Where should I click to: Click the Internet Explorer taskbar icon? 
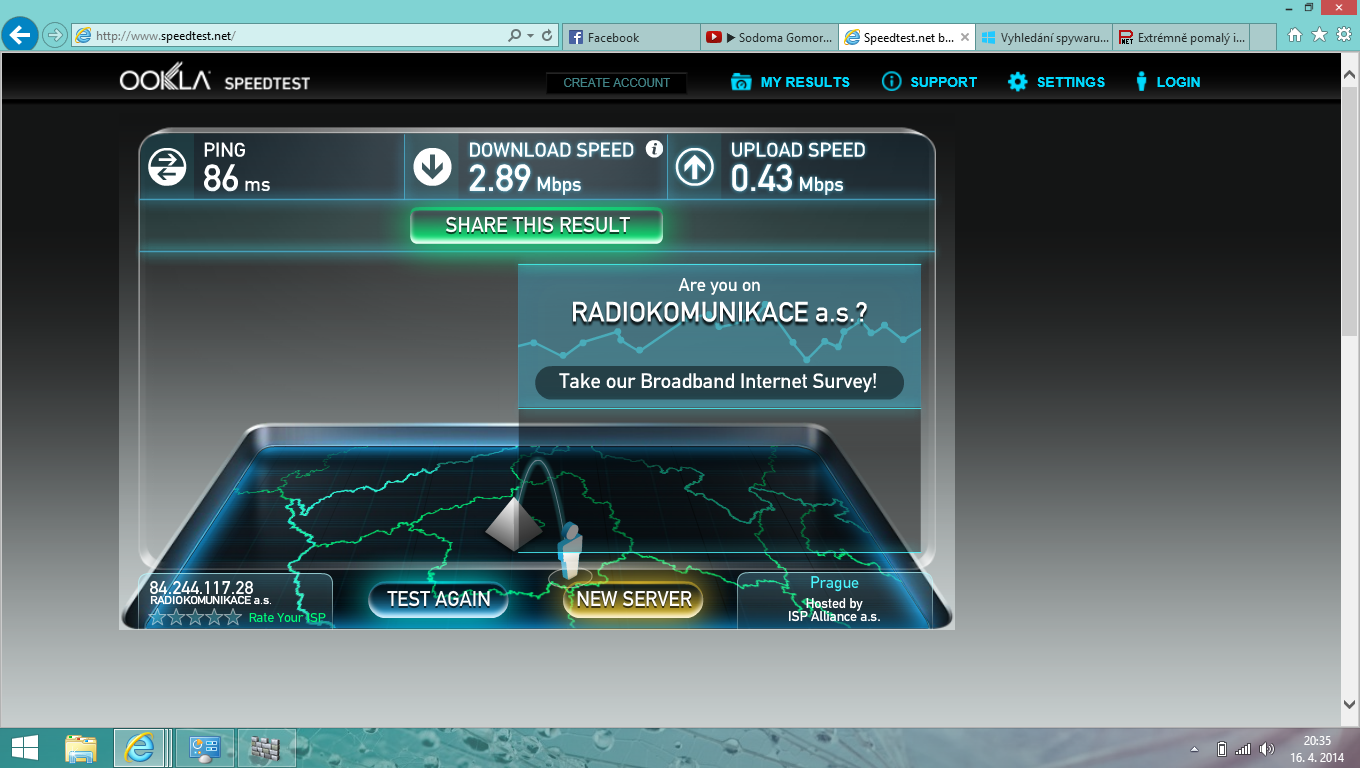point(139,748)
